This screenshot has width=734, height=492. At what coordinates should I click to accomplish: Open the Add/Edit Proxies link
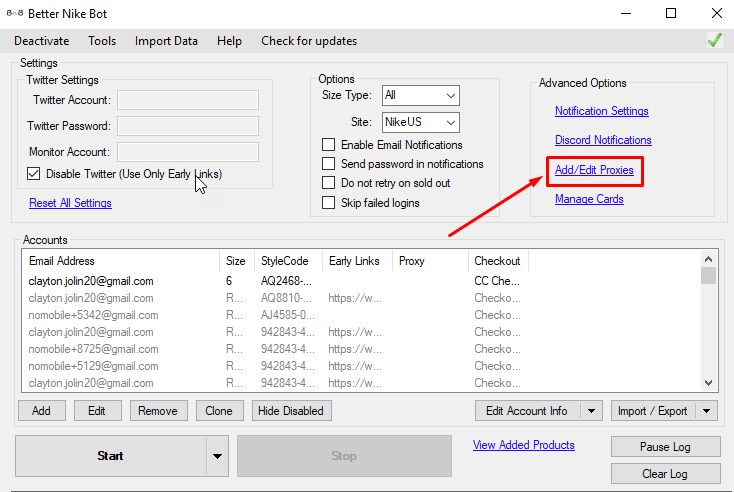[x=594, y=170]
